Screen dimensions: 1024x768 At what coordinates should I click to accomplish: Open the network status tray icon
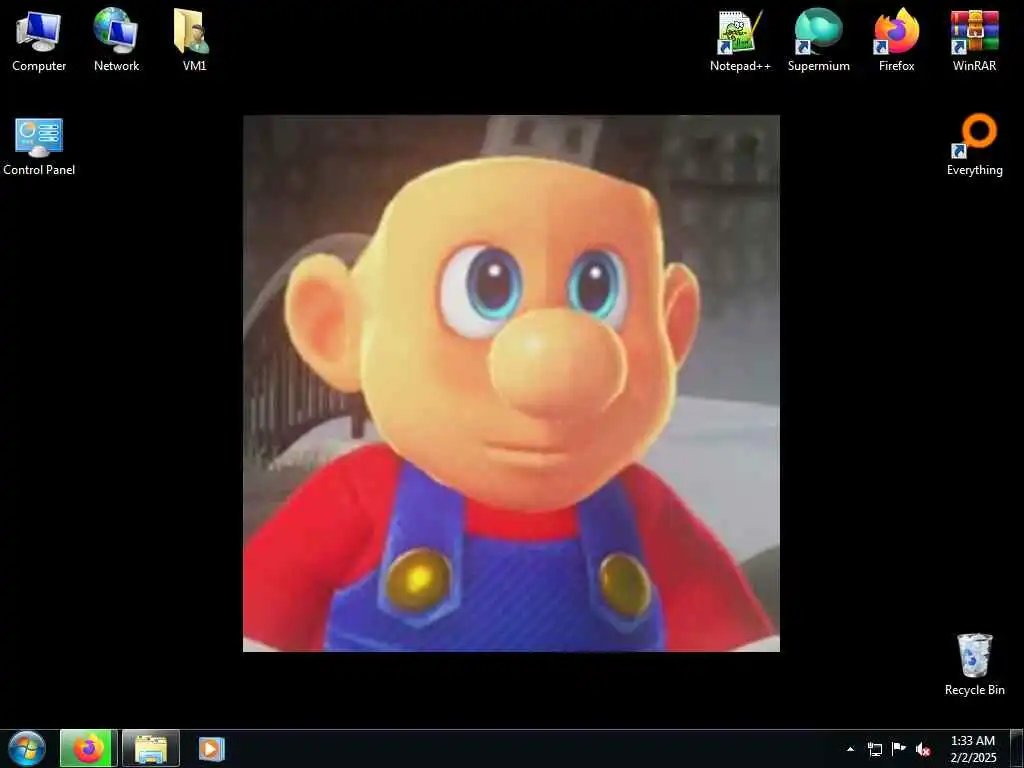click(x=874, y=749)
